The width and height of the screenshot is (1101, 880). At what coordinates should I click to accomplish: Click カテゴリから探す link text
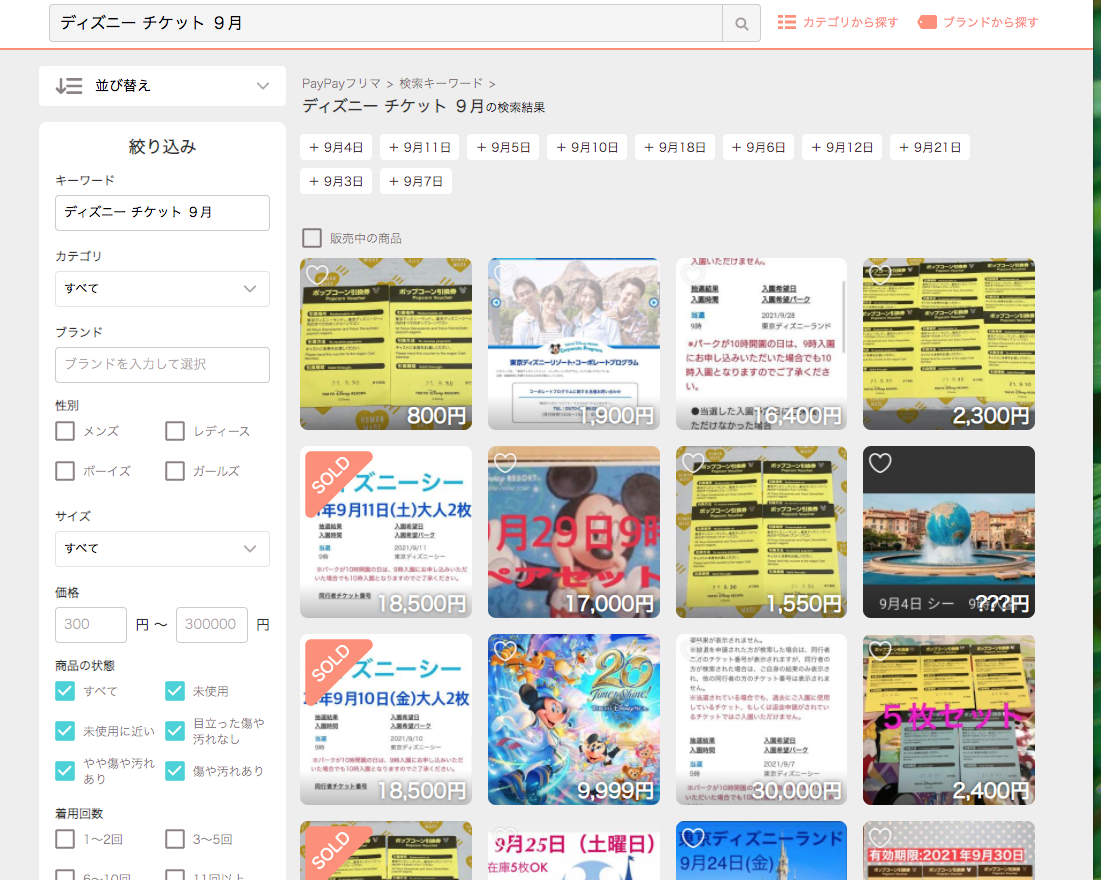coord(850,22)
